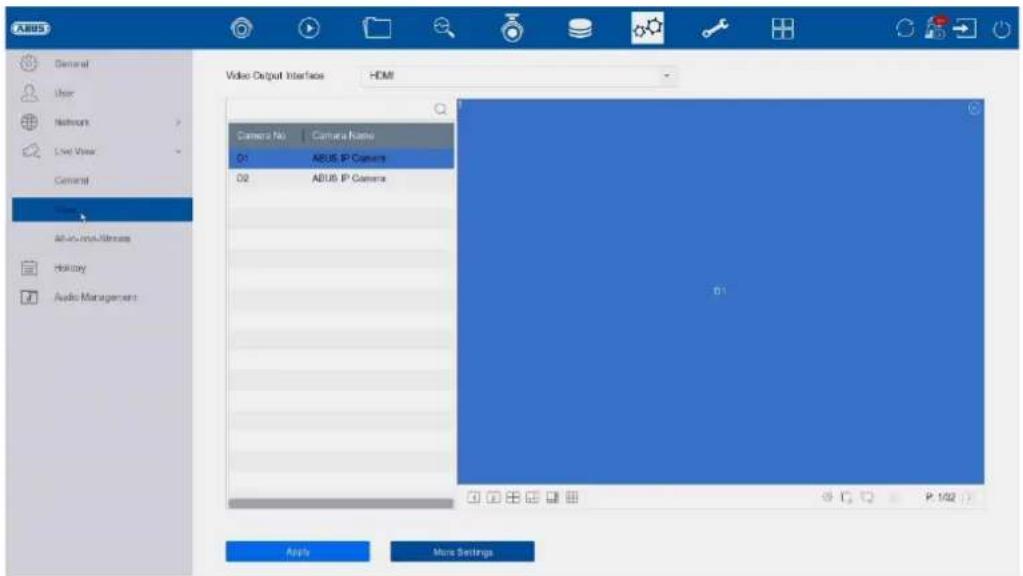
Task: Open the Live View camera icon in top bar
Action: [241, 28]
